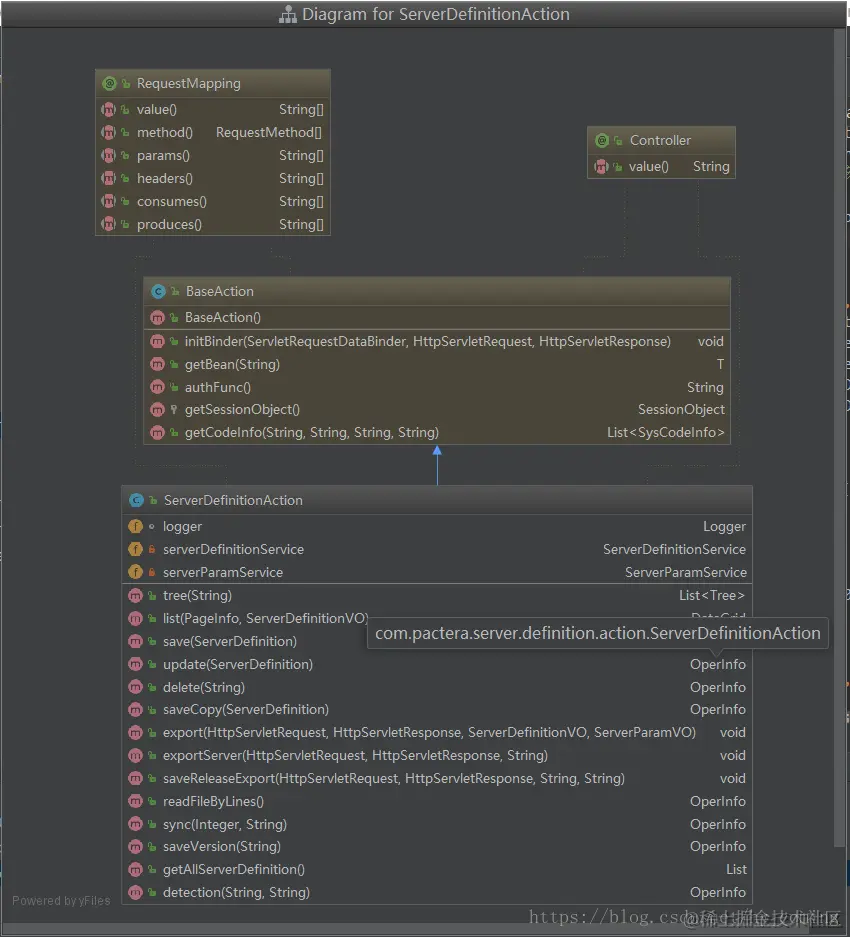Click the method icon next to the BaseAction() constructor
Image resolution: width=850 pixels, height=937 pixels.
pyautogui.click(x=157, y=318)
